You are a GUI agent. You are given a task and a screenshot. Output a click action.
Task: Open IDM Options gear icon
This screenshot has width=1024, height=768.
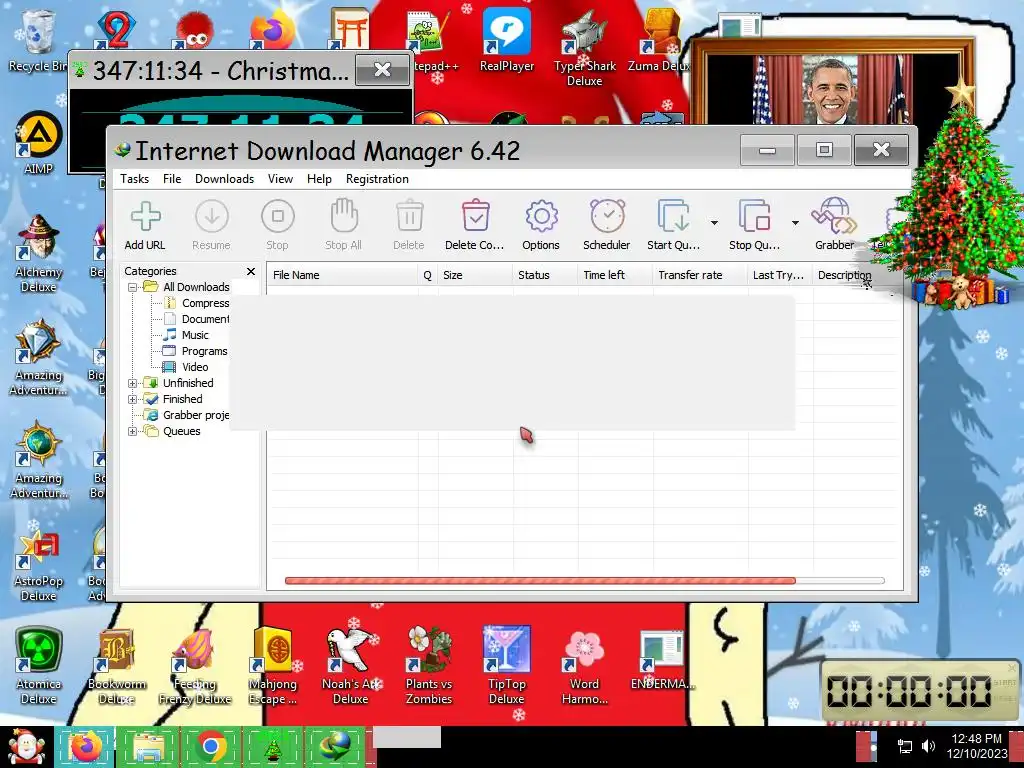click(x=541, y=216)
